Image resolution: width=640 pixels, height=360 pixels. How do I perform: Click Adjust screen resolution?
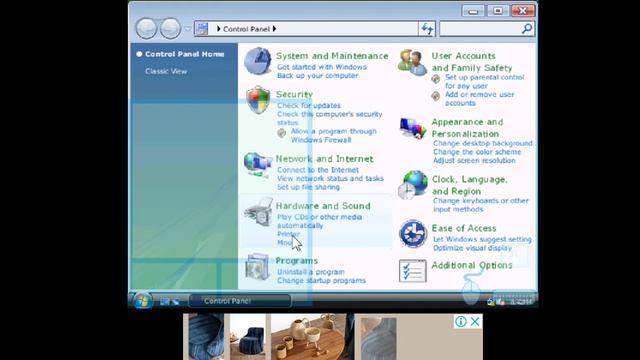(474, 160)
